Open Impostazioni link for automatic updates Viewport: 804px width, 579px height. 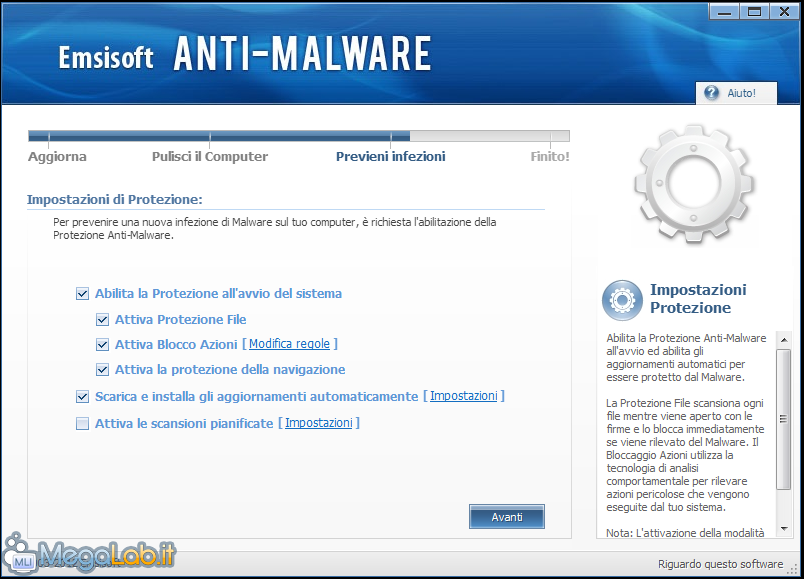(464, 396)
